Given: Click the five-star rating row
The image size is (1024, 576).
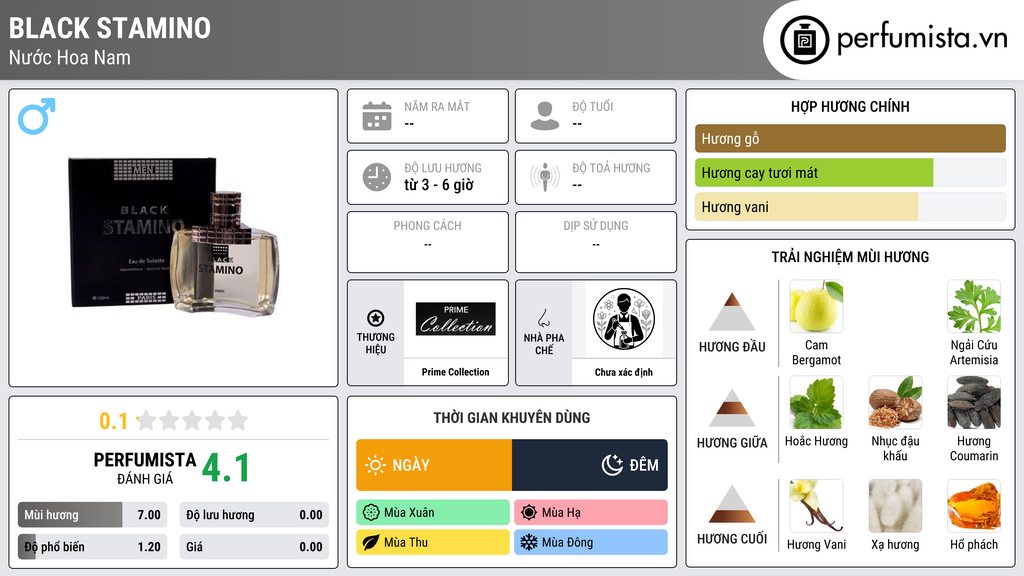Looking at the screenshot, I should click(x=192, y=420).
